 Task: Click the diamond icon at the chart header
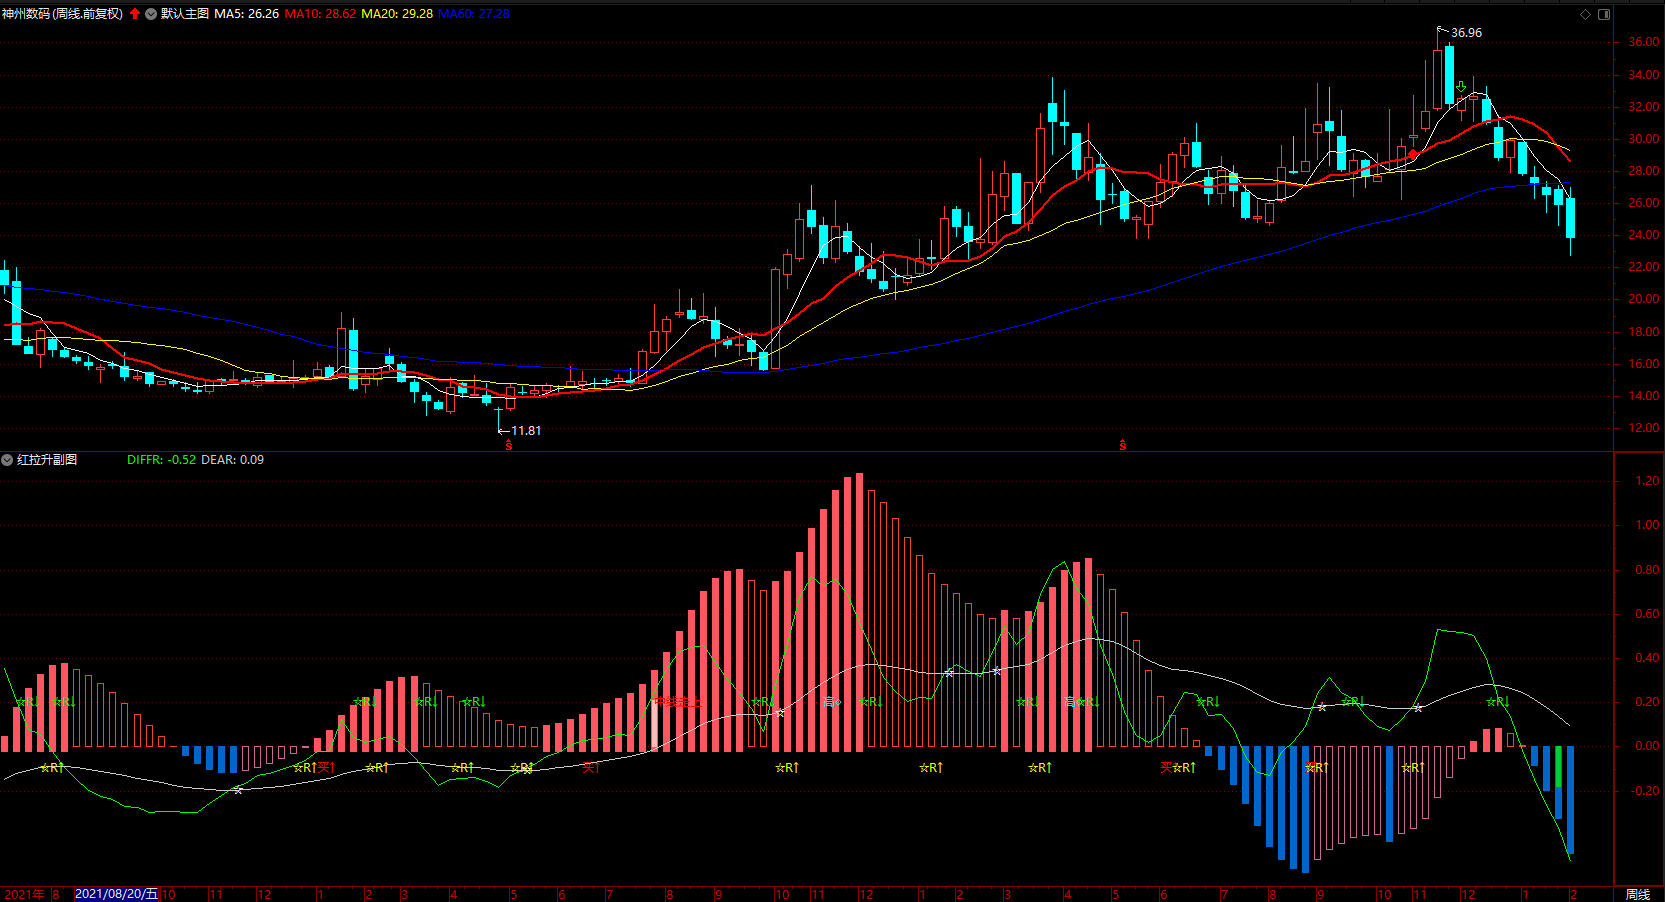point(1585,14)
